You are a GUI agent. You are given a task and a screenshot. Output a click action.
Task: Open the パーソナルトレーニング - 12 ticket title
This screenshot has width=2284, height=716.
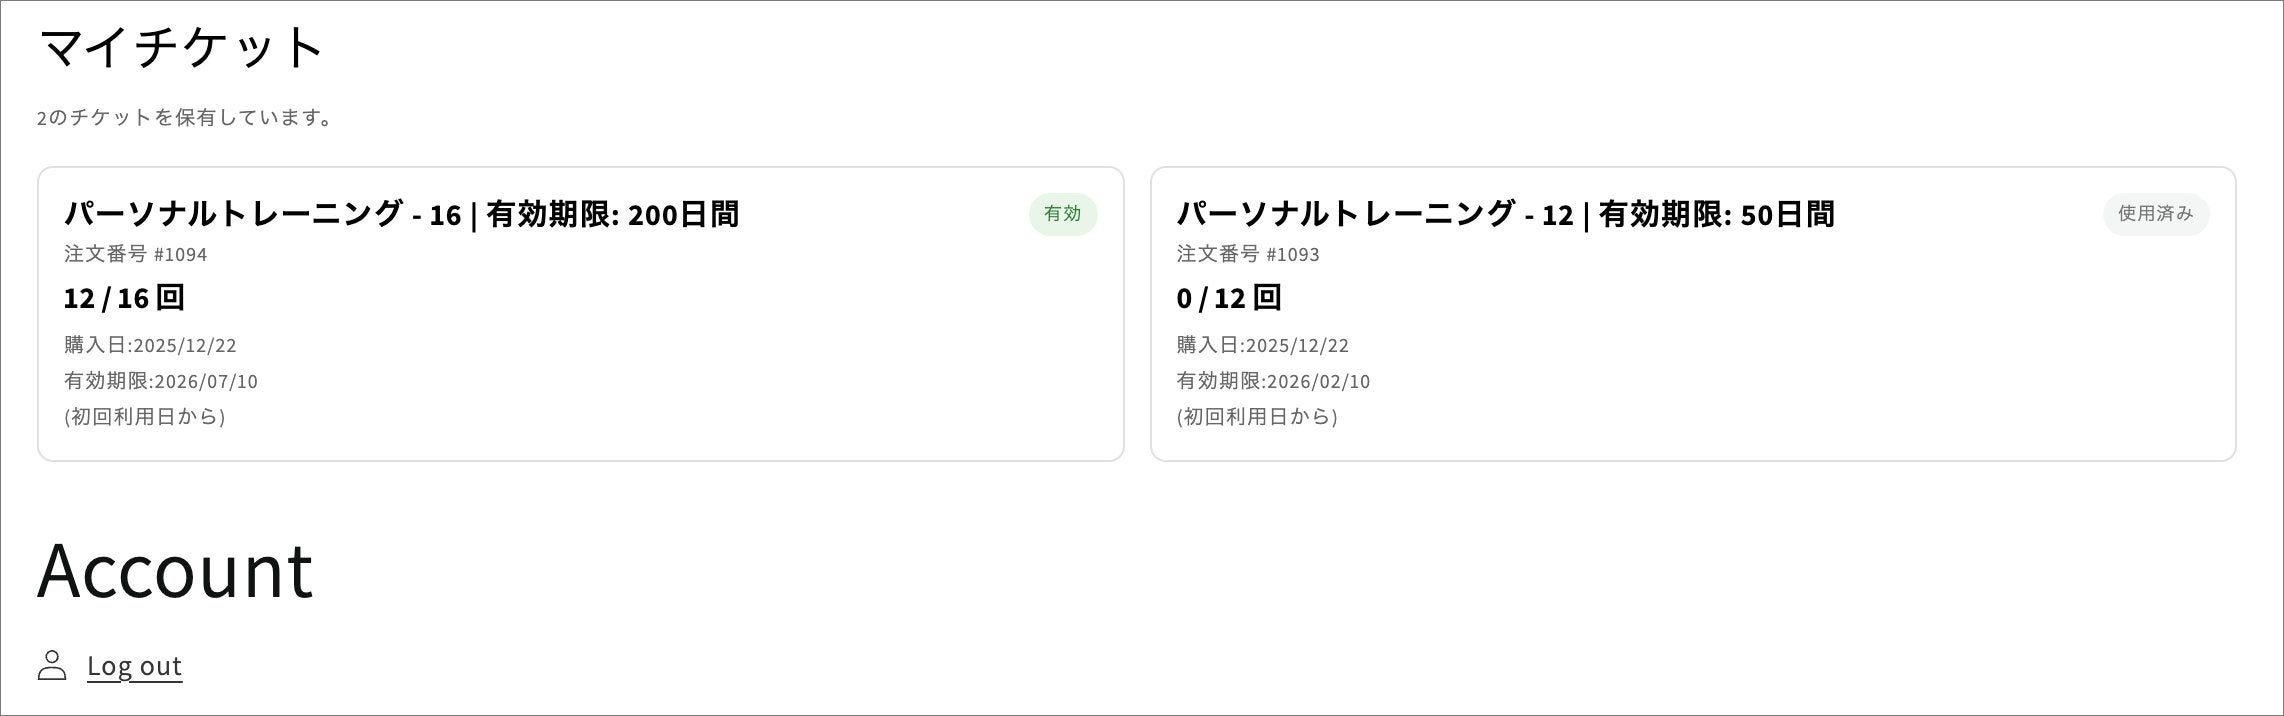(1506, 214)
